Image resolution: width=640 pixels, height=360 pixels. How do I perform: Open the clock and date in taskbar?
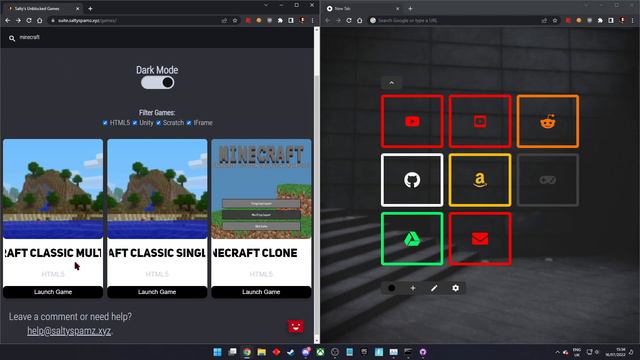616,352
